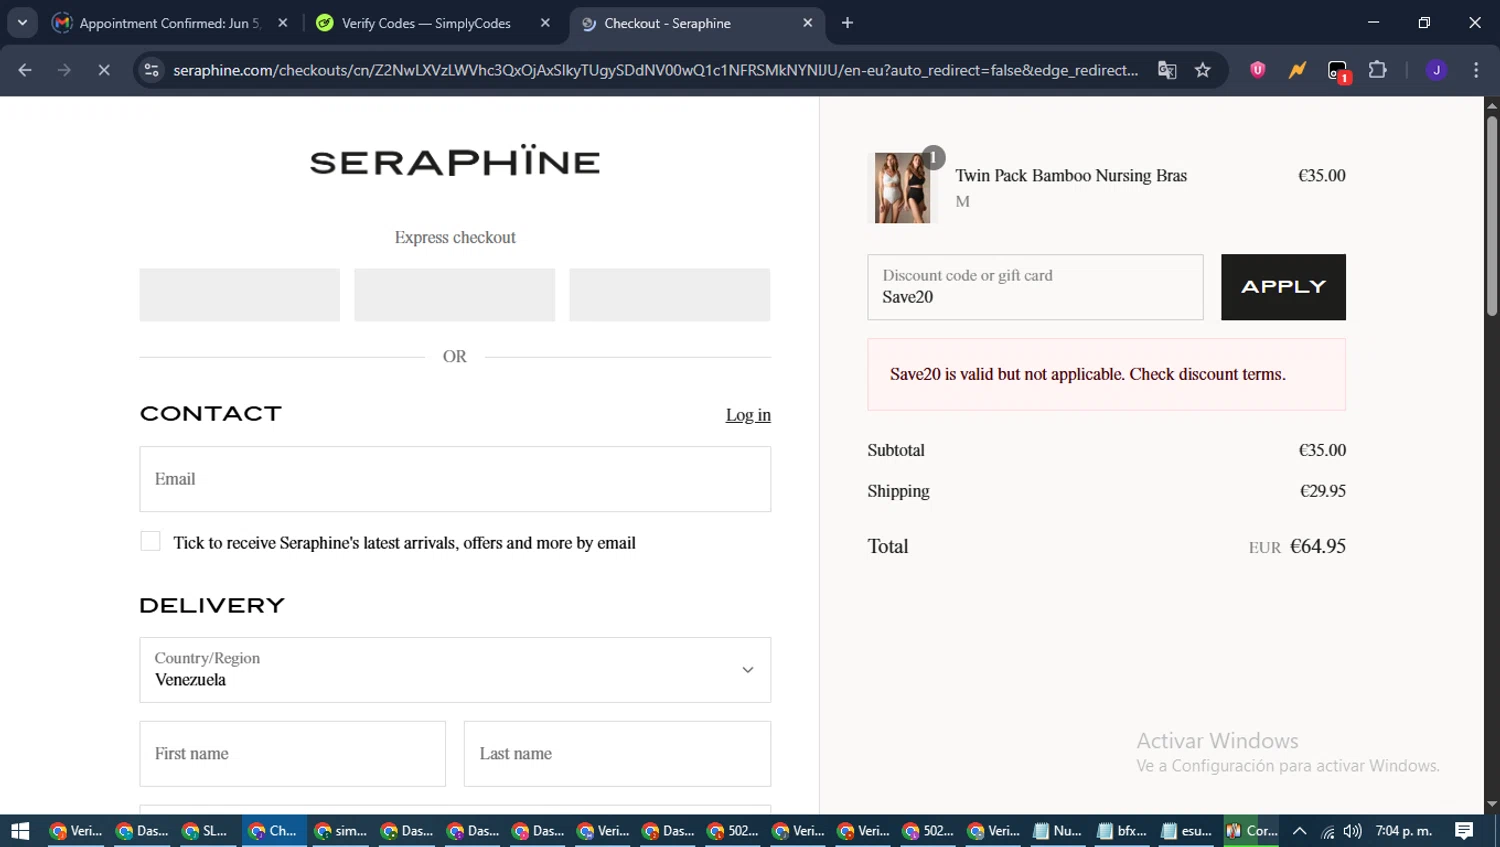This screenshot has width=1500, height=847.
Task: Open the taskbar clock showing 7:04 p. m.
Action: coord(1404,831)
